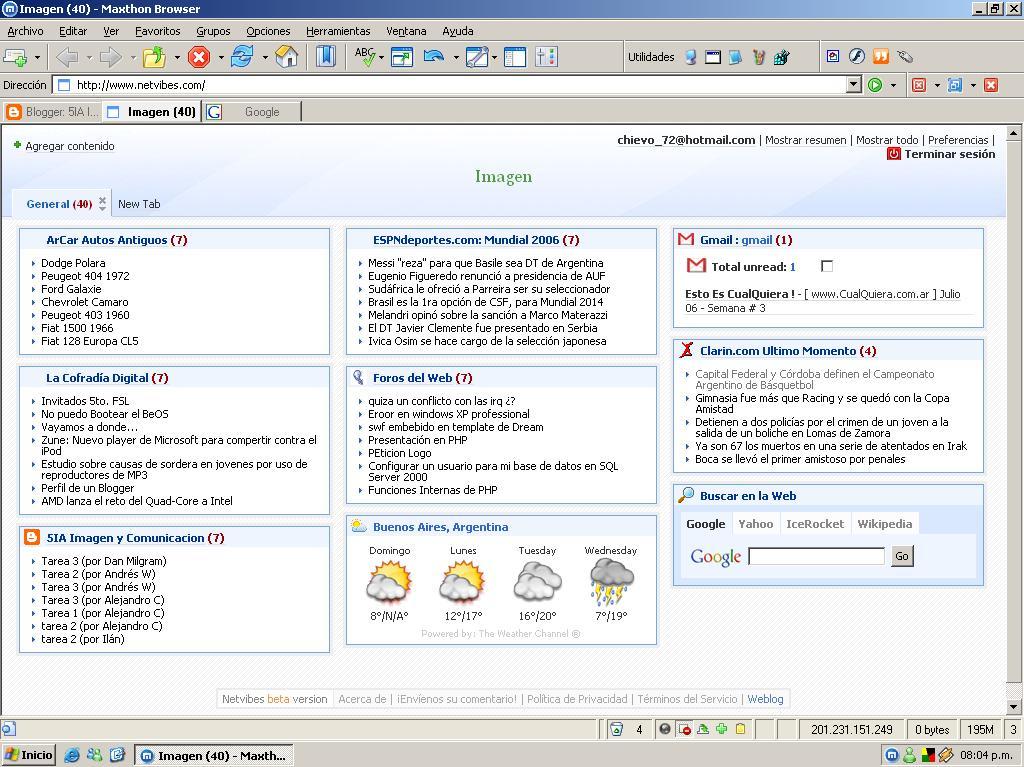Open the Stop button dropdown arrow

pyautogui.click(x=221, y=57)
